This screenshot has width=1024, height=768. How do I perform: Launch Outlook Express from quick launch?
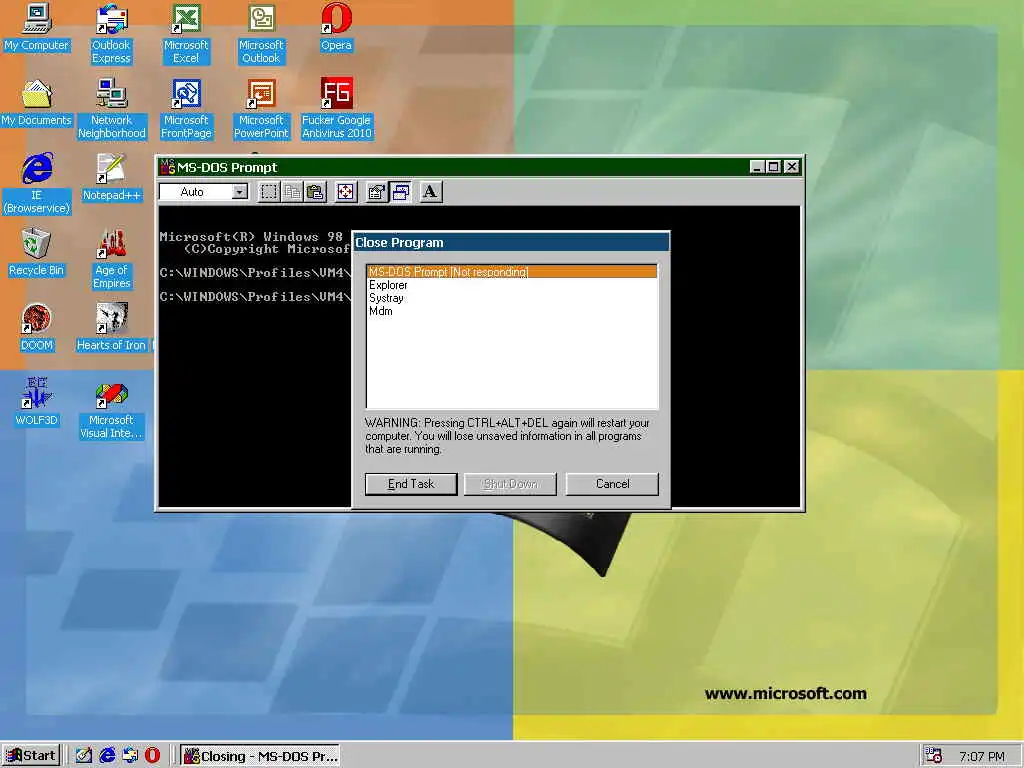click(x=129, y=756)
